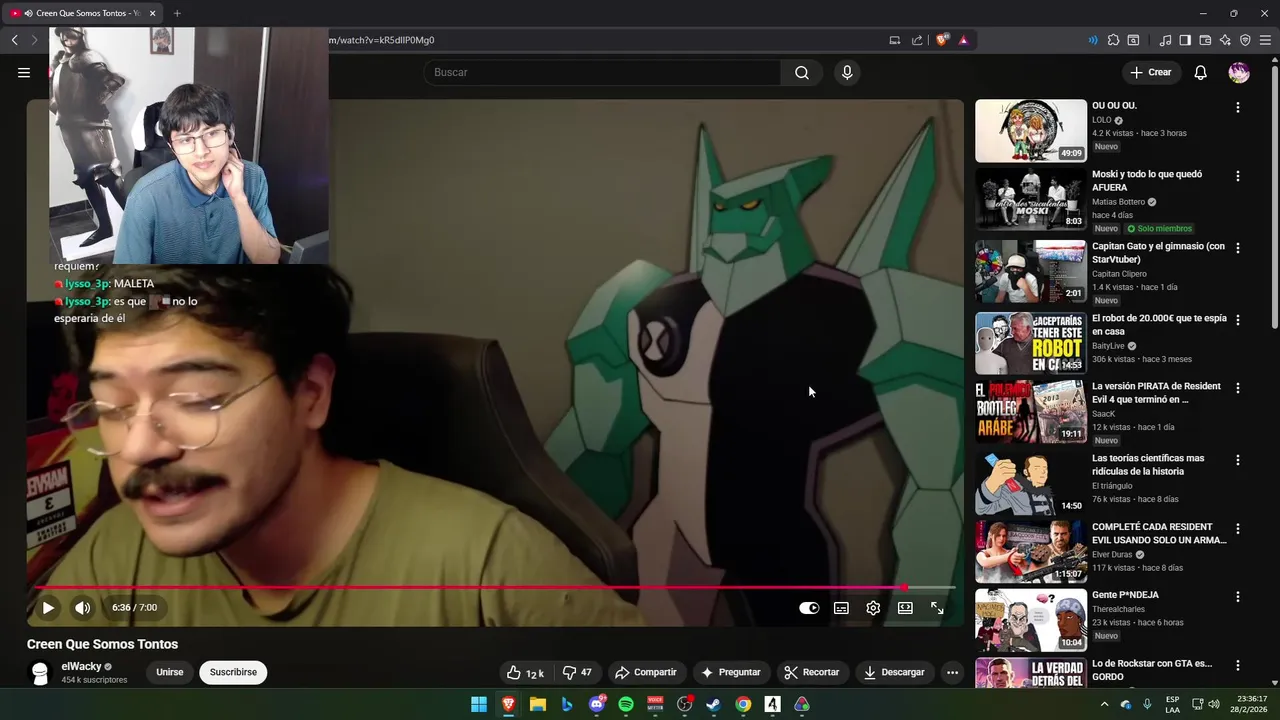Open options for 'COMPLETÉ CADA RESIDENT EVIL' video
Viewport: 1280px width, 720px height.
tap(1237, 528)
